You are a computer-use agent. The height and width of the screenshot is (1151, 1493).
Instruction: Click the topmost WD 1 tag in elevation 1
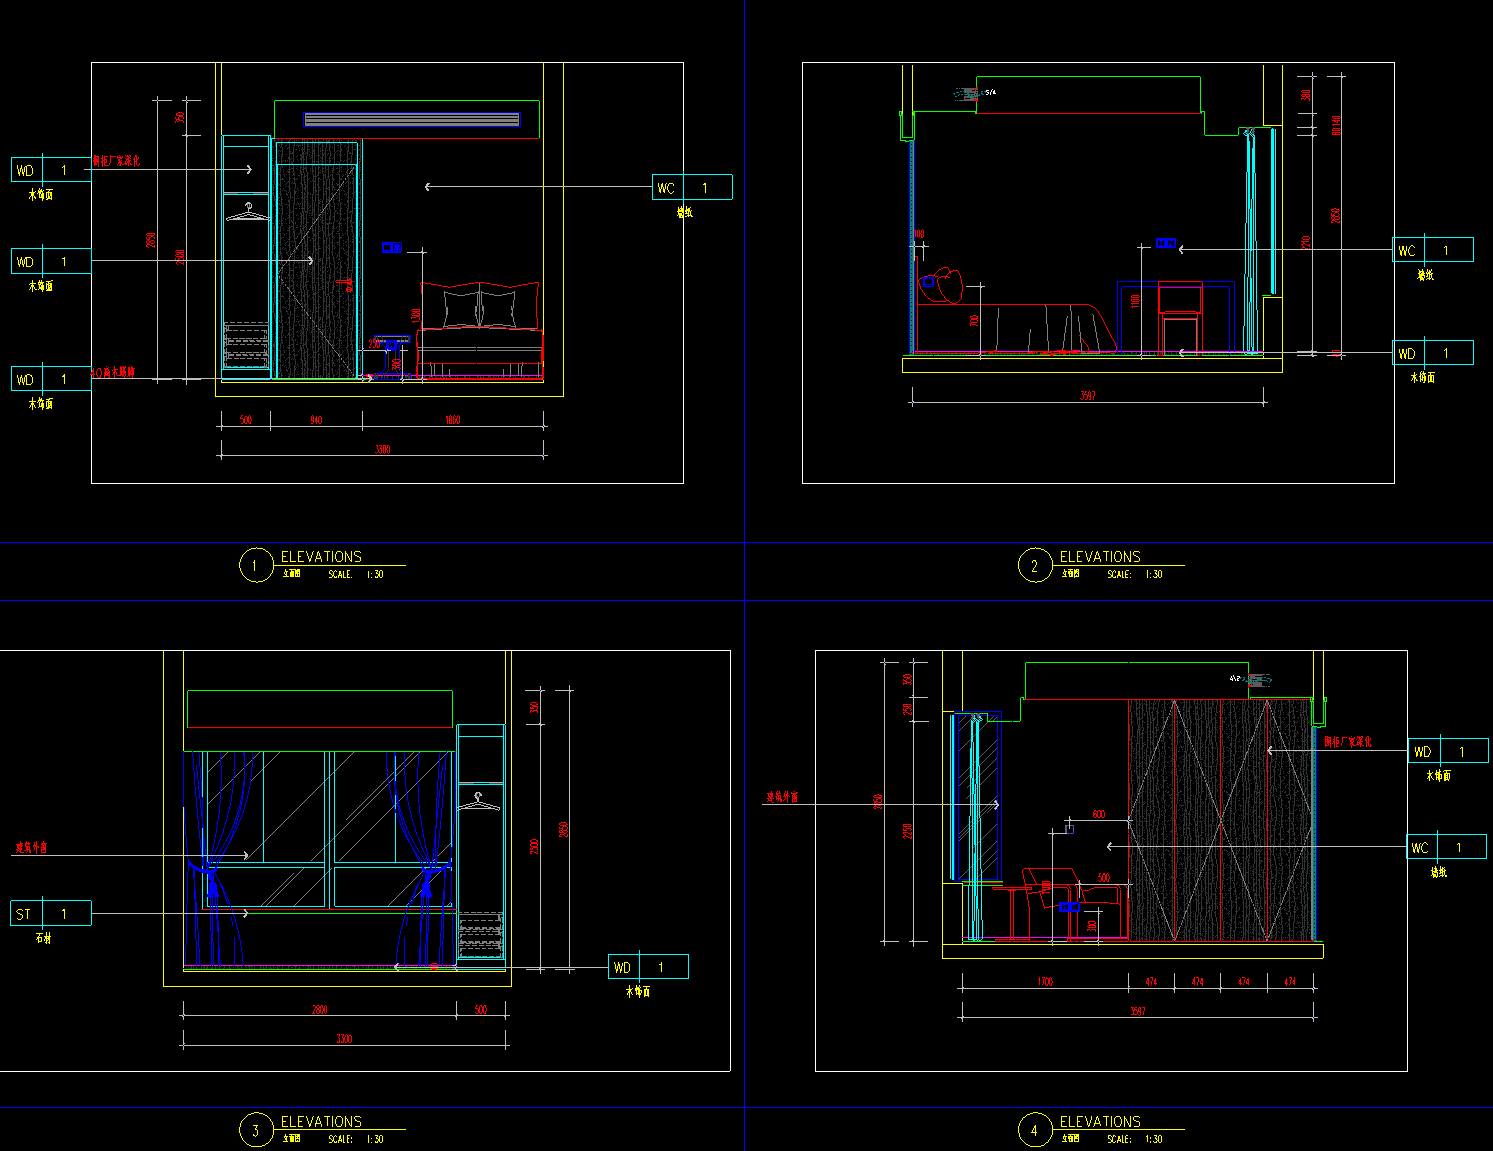[51, 170]
